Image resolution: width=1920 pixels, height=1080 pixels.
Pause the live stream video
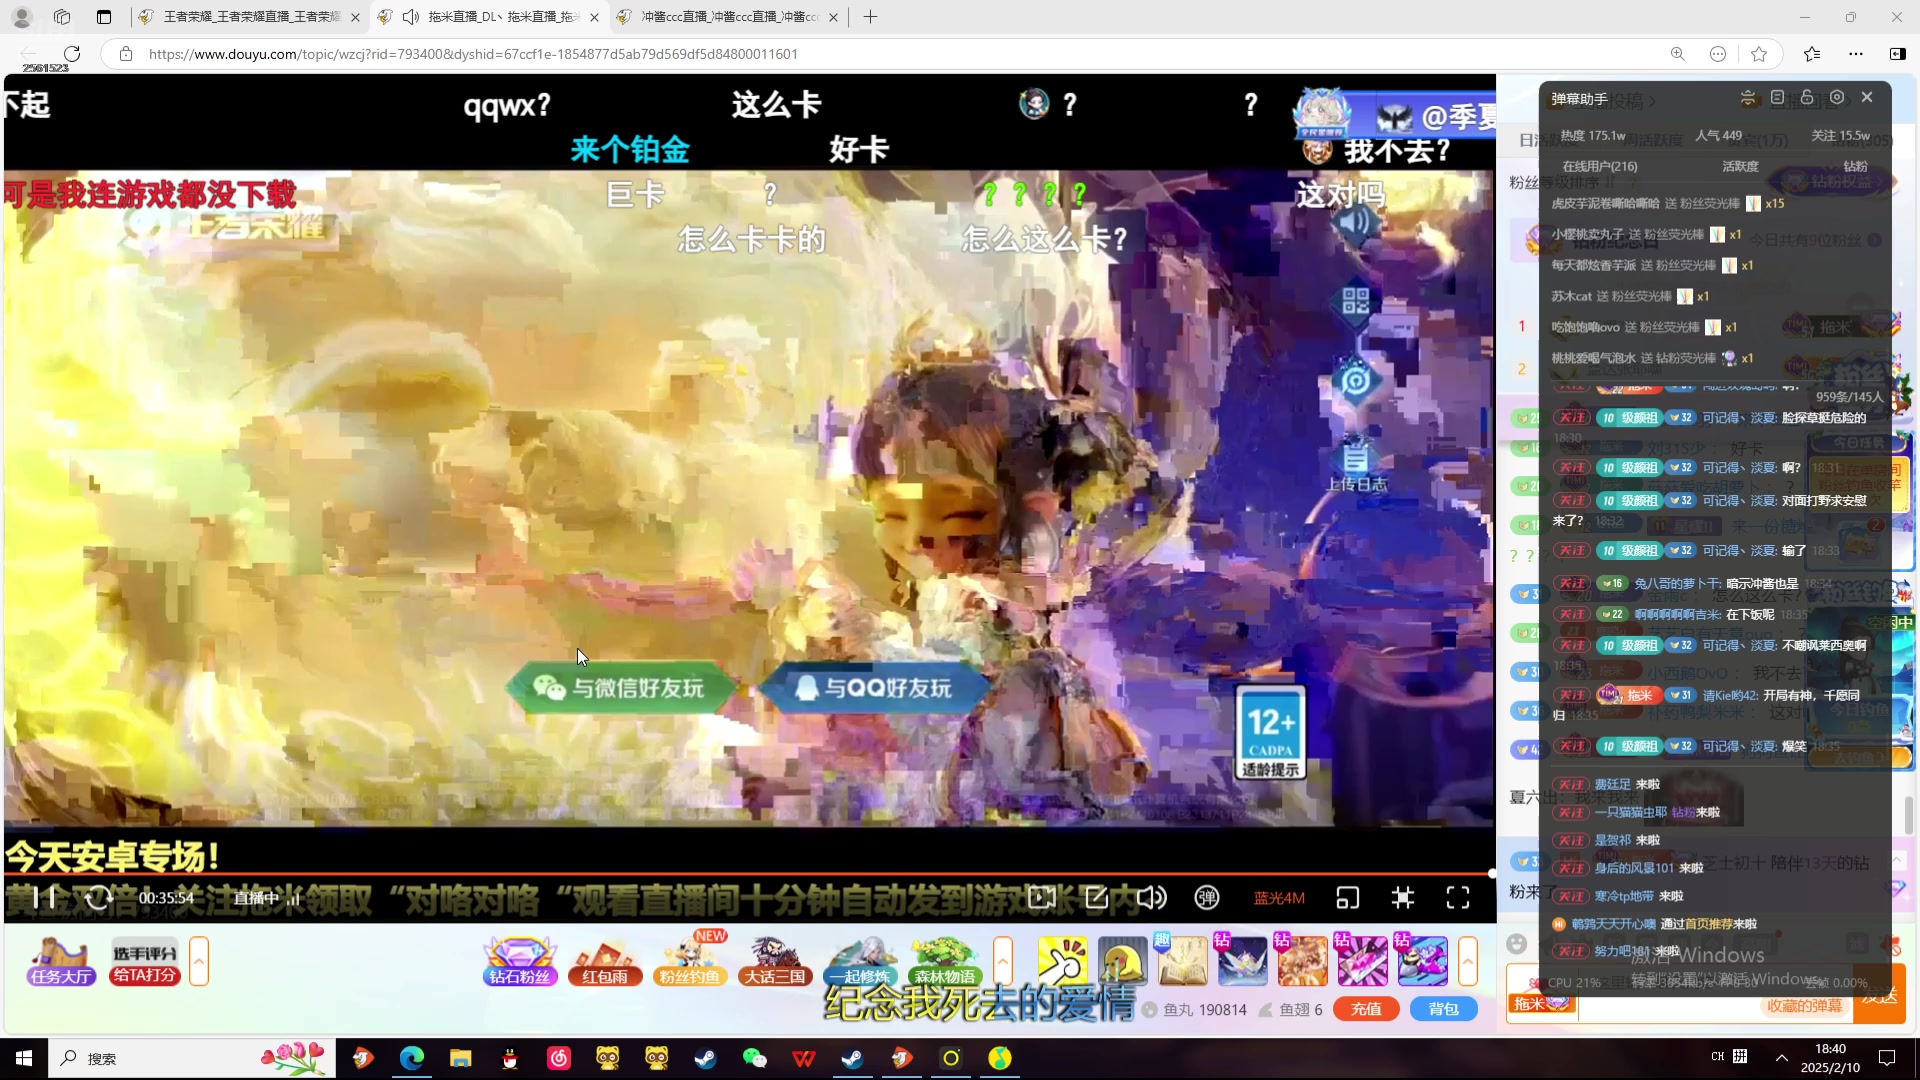[x=45, y=897]
